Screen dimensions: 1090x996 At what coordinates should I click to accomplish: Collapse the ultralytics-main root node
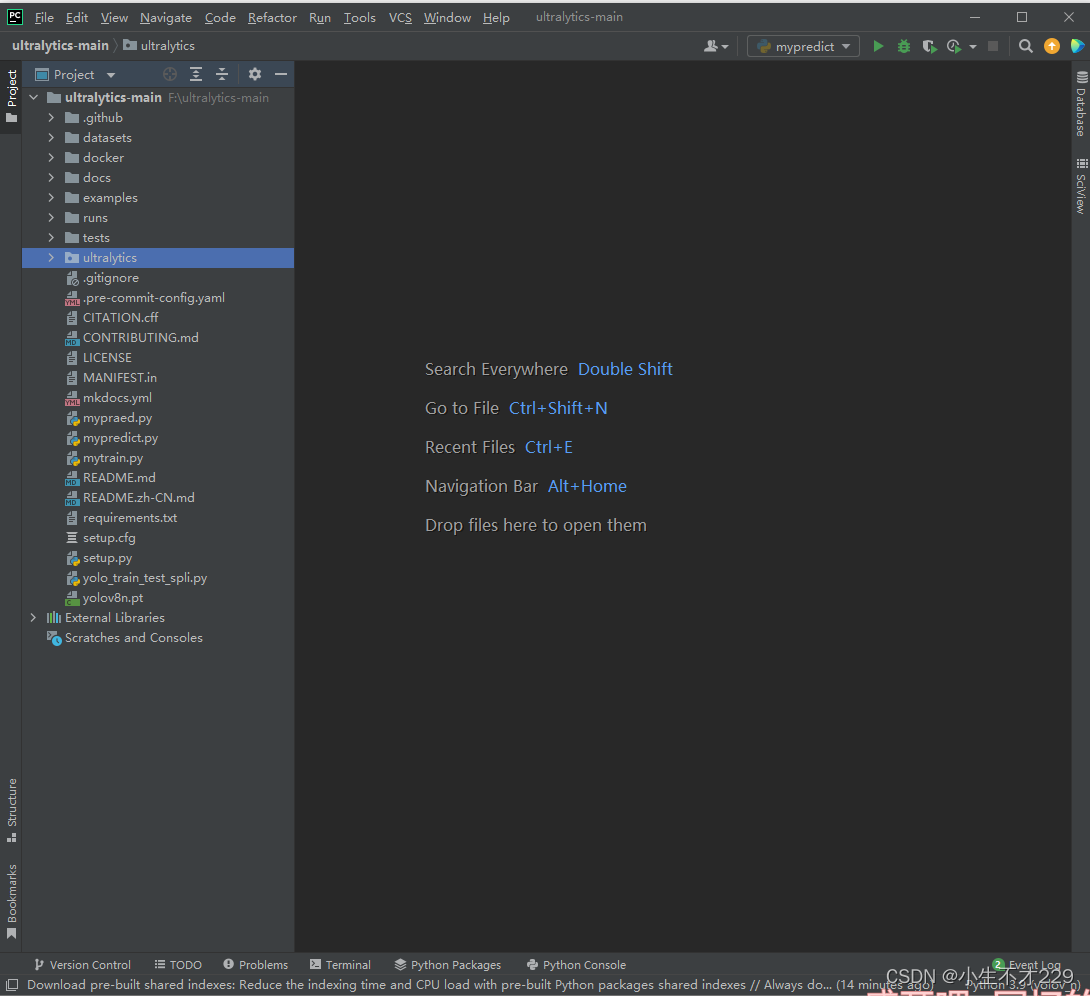[33, 98]
